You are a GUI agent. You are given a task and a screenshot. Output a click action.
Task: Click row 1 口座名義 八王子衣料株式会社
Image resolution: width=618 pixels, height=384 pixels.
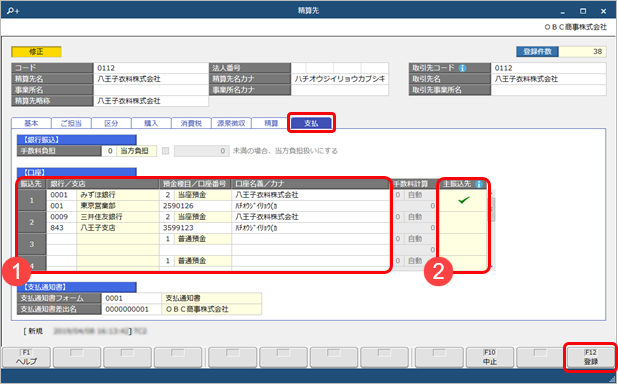coord(311,195)
